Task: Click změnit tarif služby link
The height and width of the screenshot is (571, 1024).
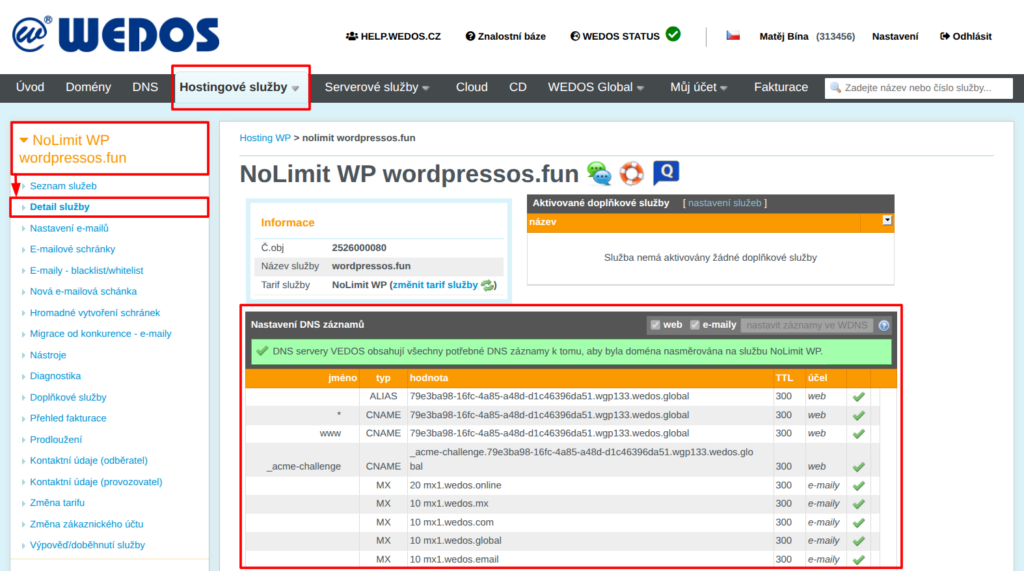Action: pyautogui.click(x=435, y=285)
